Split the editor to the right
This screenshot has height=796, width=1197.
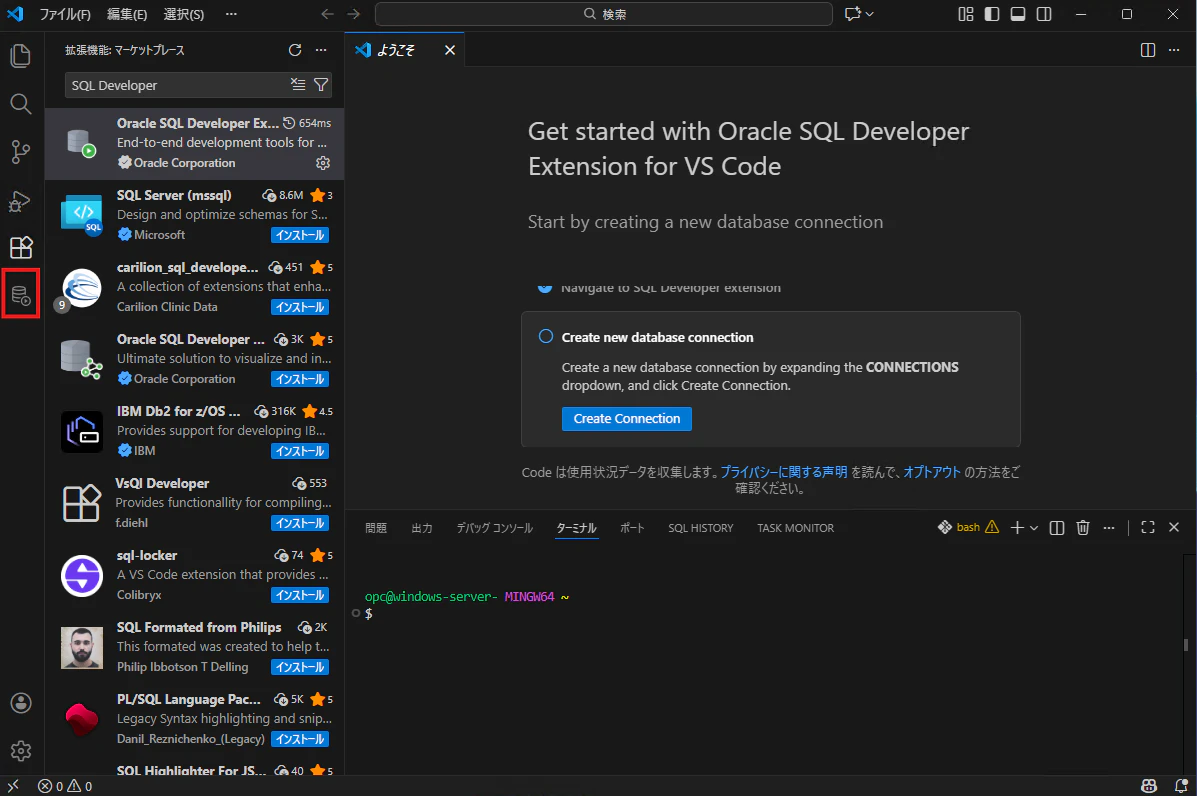coord(1147,50)
